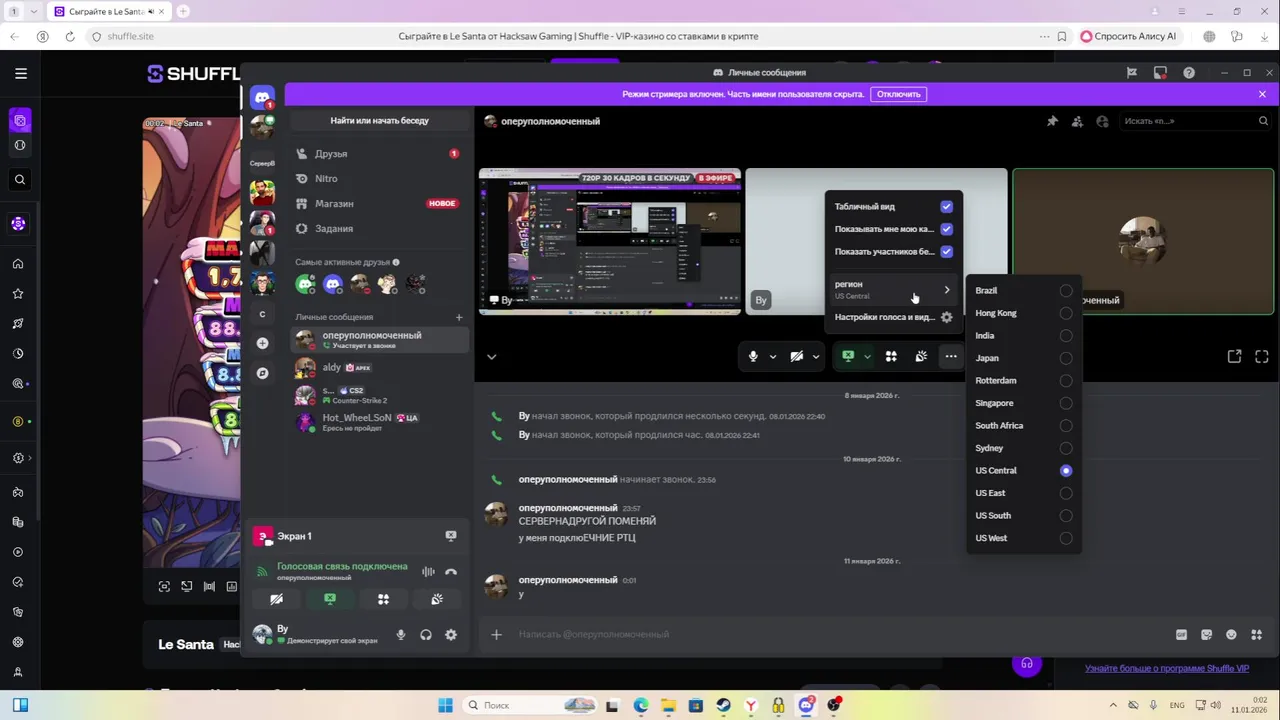The width and height of the screenshot is (1280, 720).
Task: Pop out the call window
Action: point(1234,356)
